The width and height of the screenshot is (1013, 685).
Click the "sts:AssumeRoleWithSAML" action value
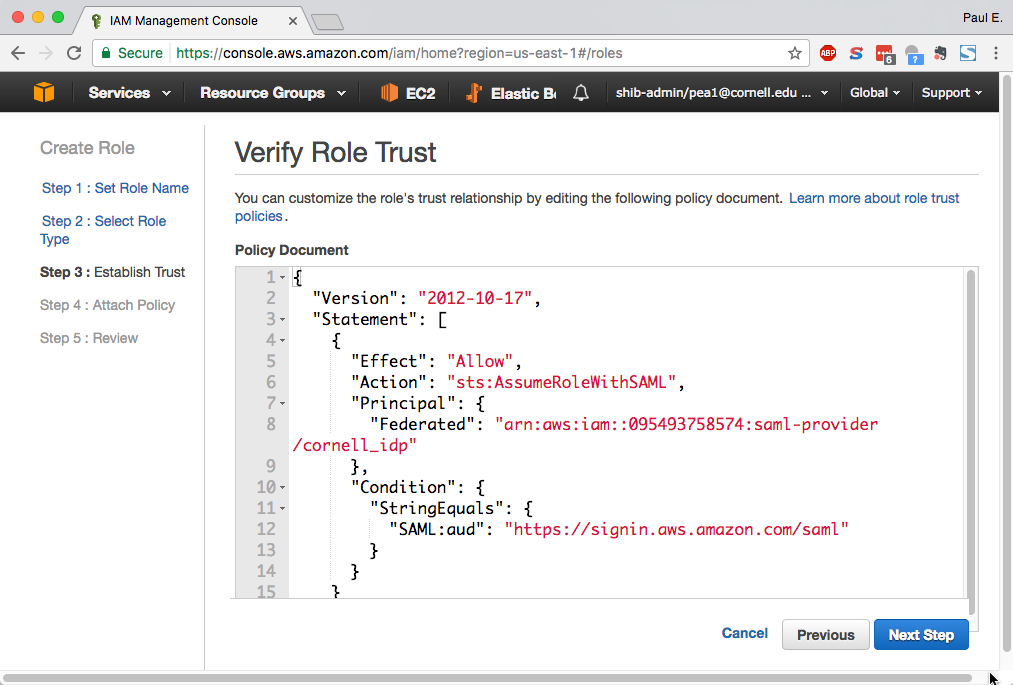(561, 382)
